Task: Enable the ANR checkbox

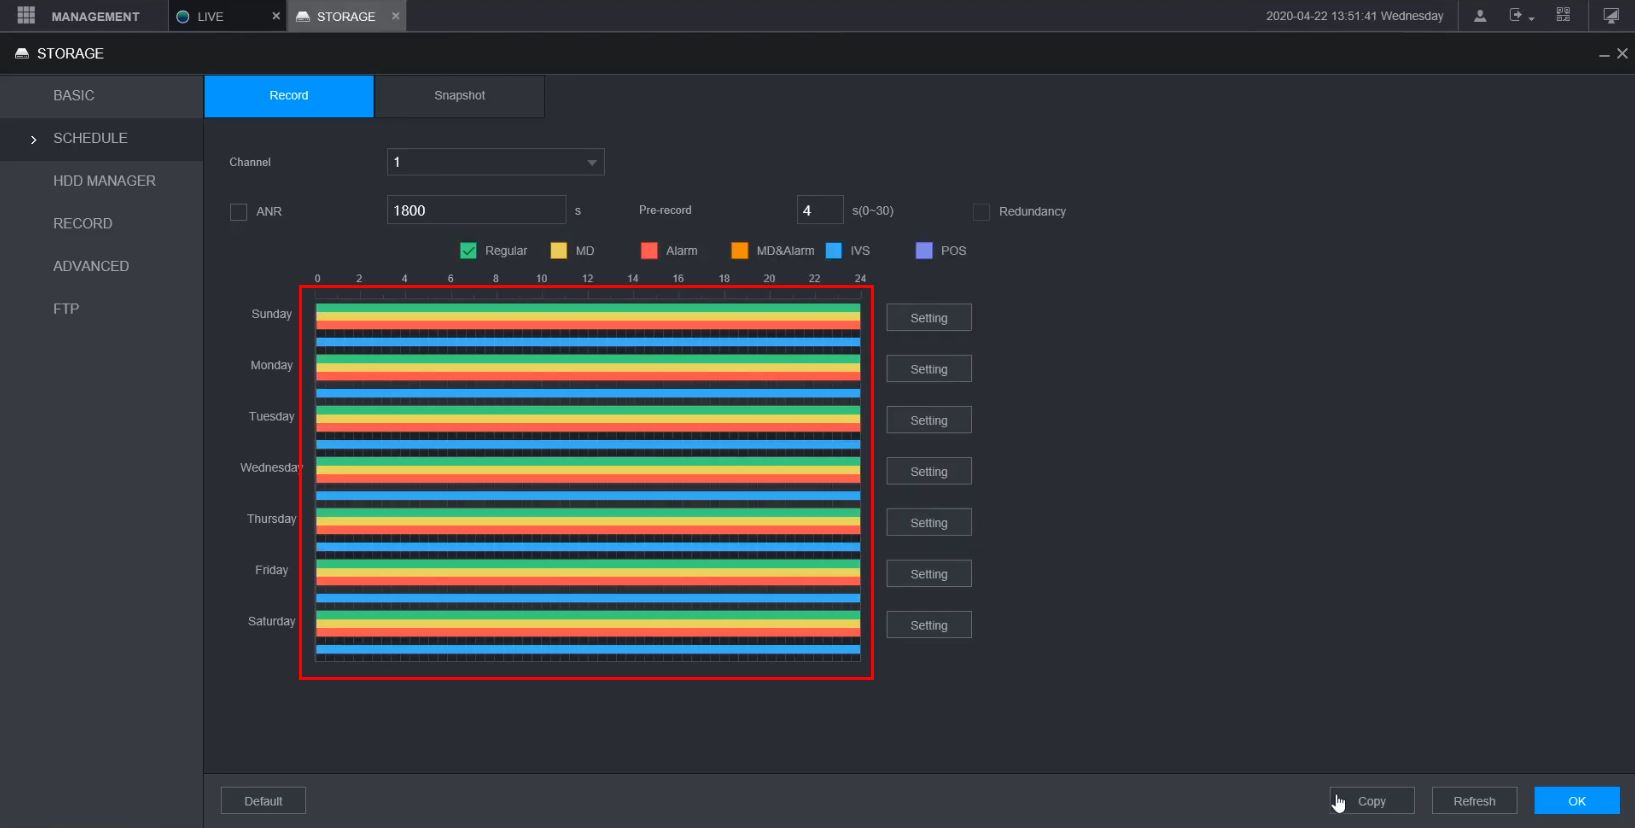Action: pyautogui.click(x=238, y=212)
